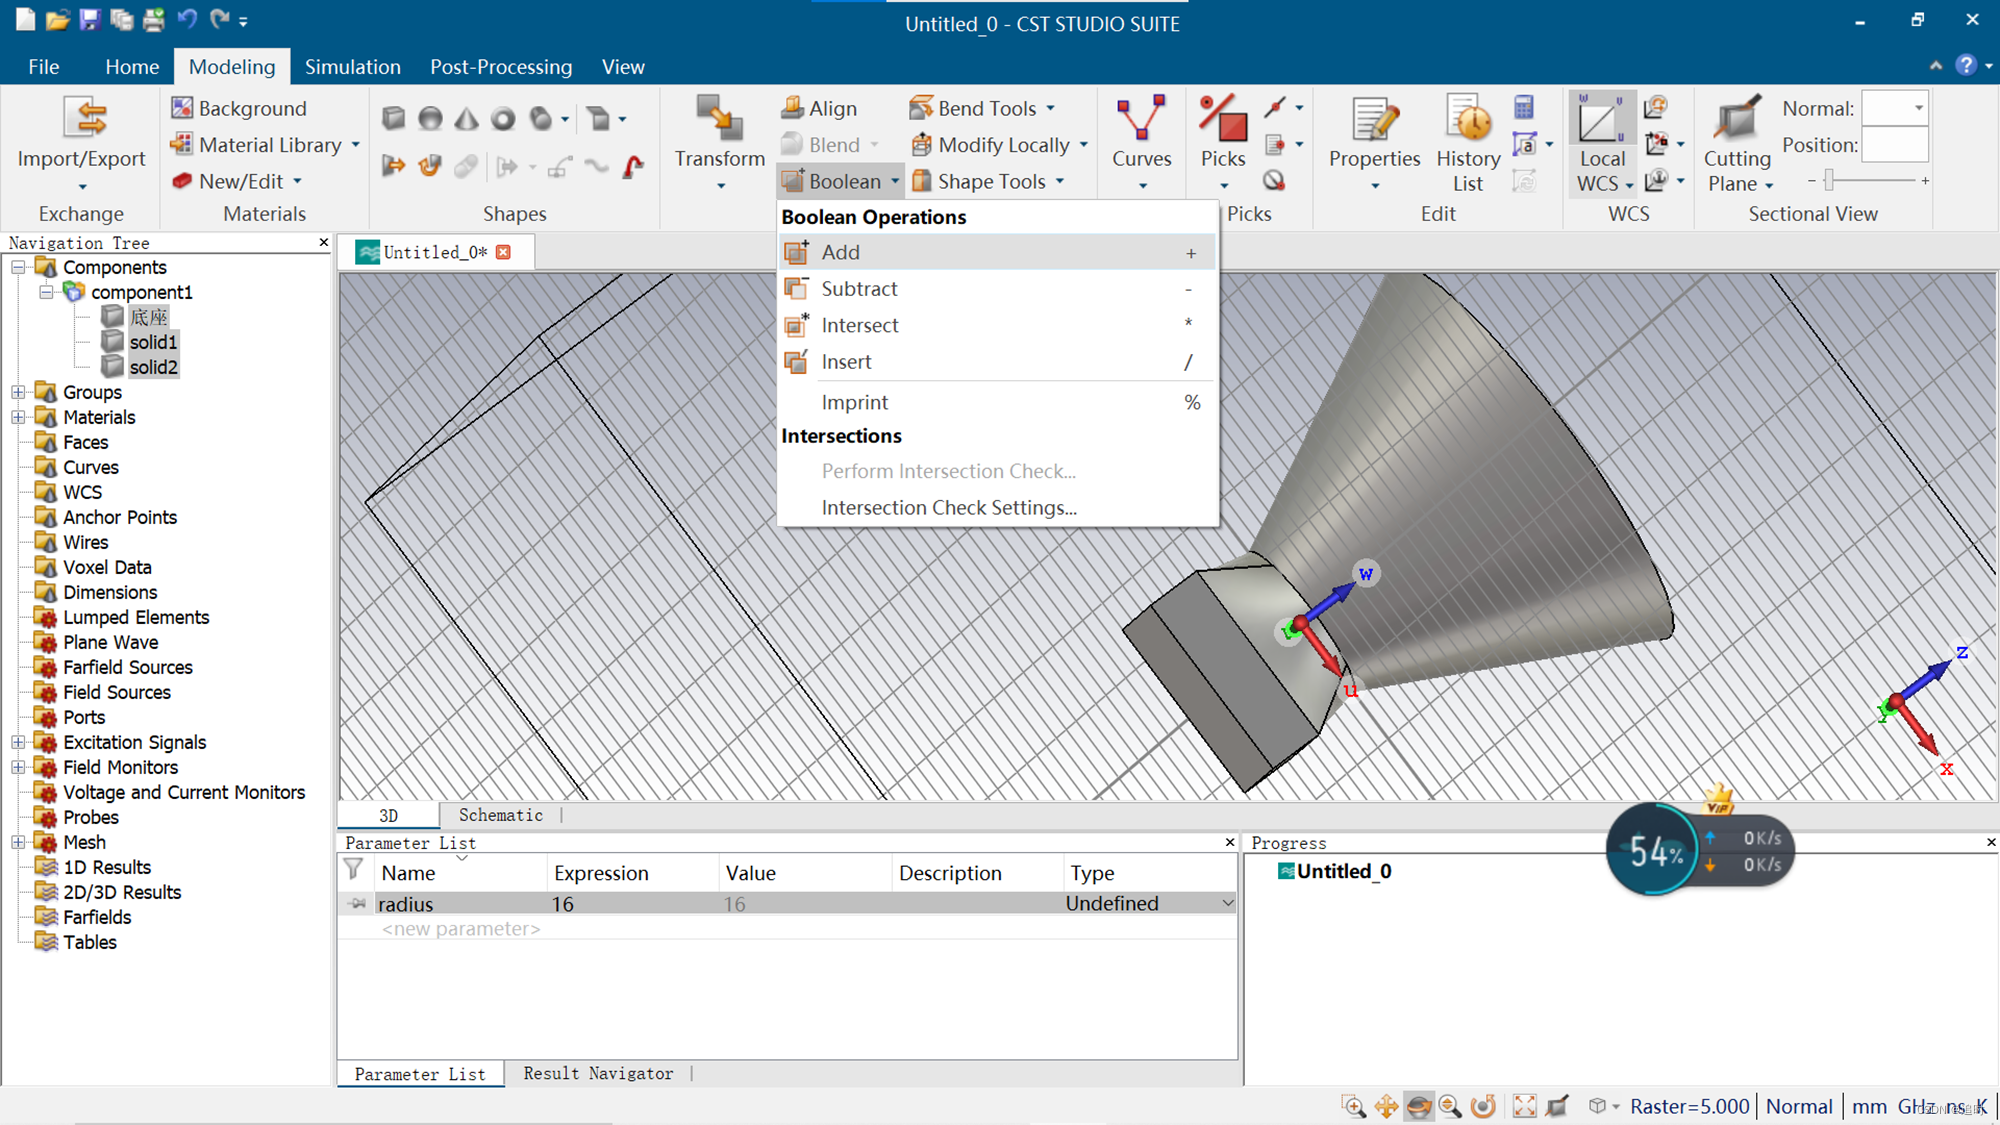
Task: Open the Normal direction dropdown
Action: tap(1918, 108)
